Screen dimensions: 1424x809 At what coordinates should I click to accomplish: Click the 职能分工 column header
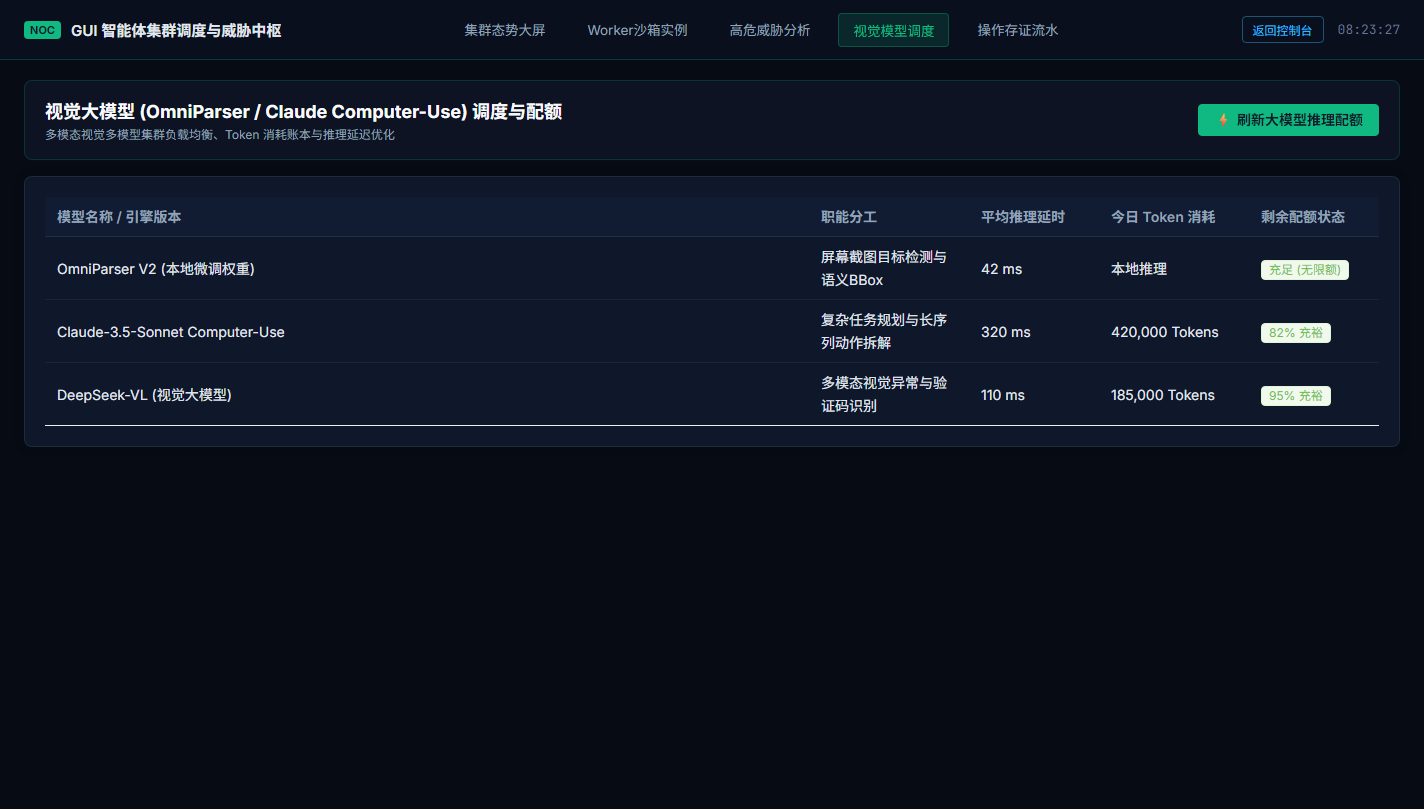848,217
